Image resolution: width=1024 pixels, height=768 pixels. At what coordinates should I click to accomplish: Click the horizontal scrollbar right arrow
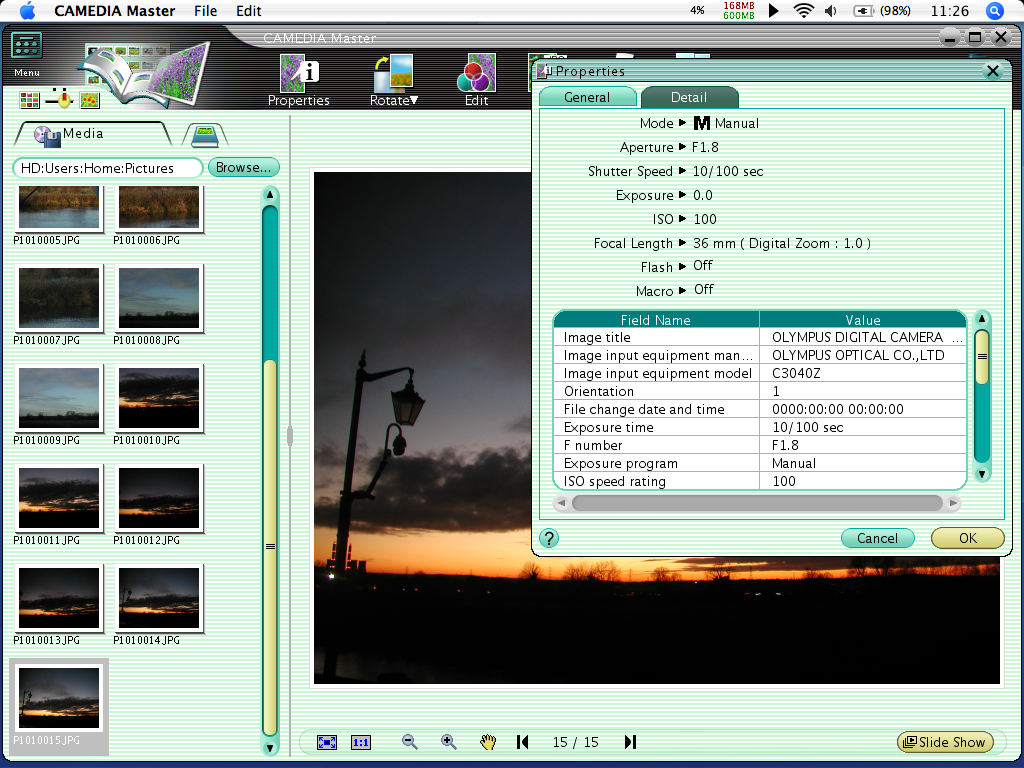[953, 503]
